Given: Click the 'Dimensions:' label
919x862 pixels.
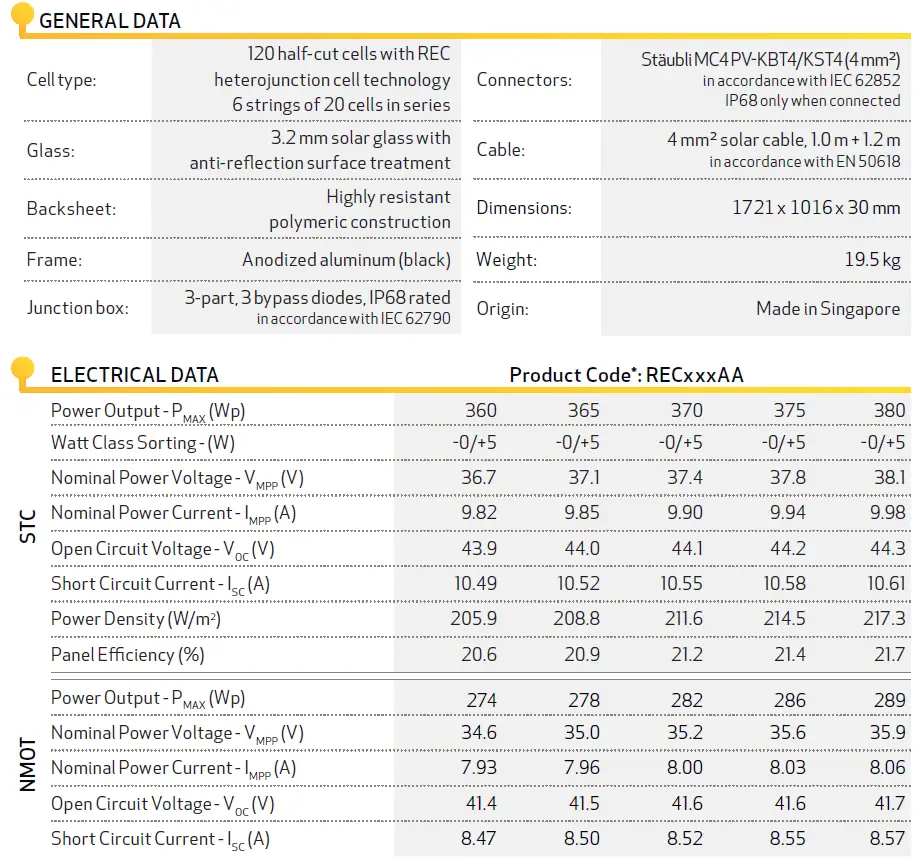Looking at the screenshot, I should point(524,207).
